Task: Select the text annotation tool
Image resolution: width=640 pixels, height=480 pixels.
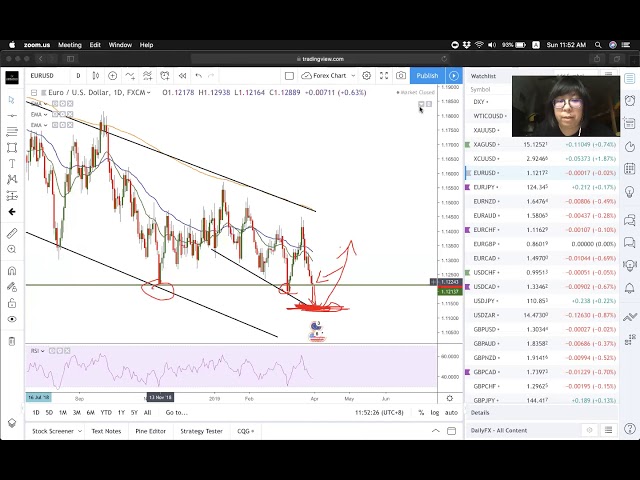Action: (12, 163)
